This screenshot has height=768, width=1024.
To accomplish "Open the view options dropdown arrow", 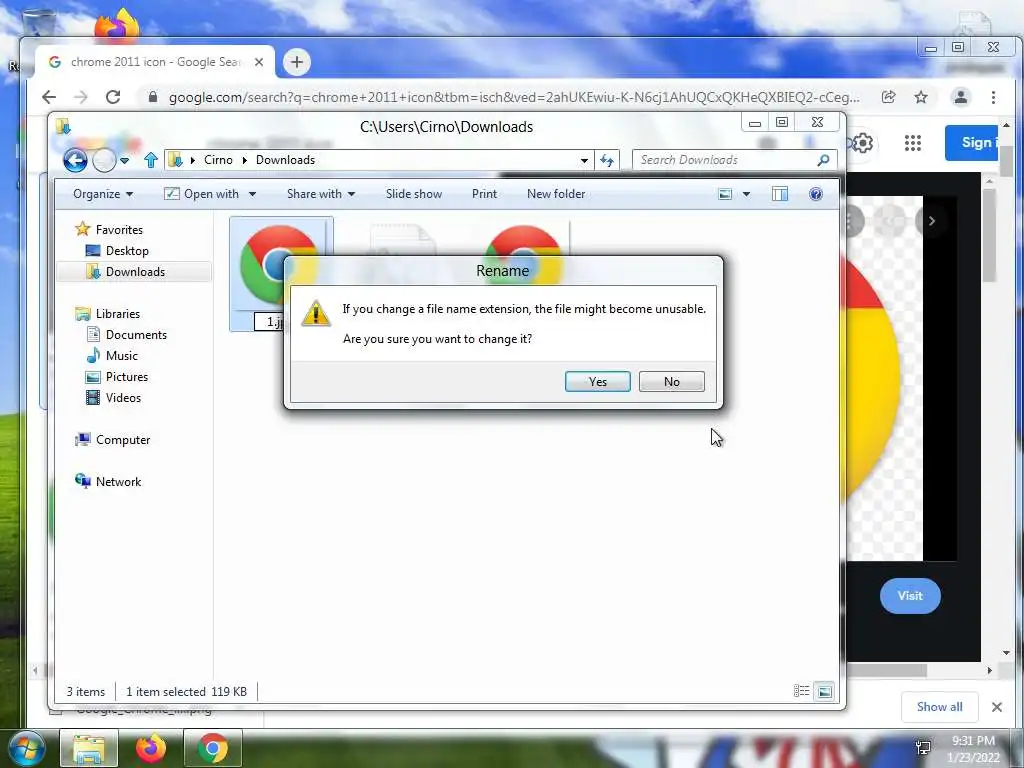I will click(746, 194).
